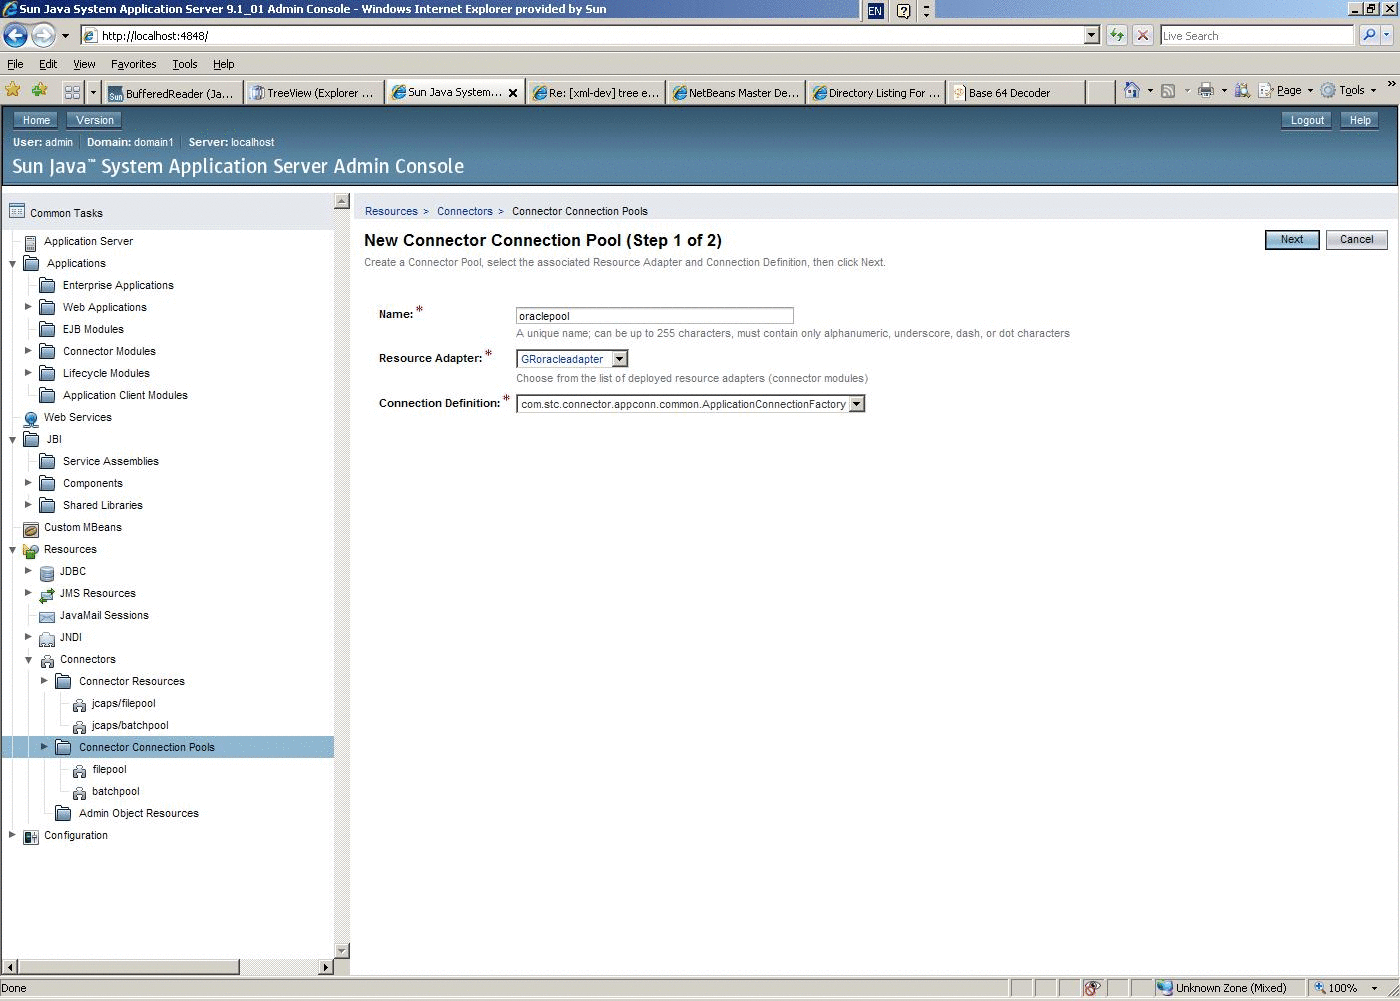
Task: Expand the JDBC tree node
Action: [28, 571]
